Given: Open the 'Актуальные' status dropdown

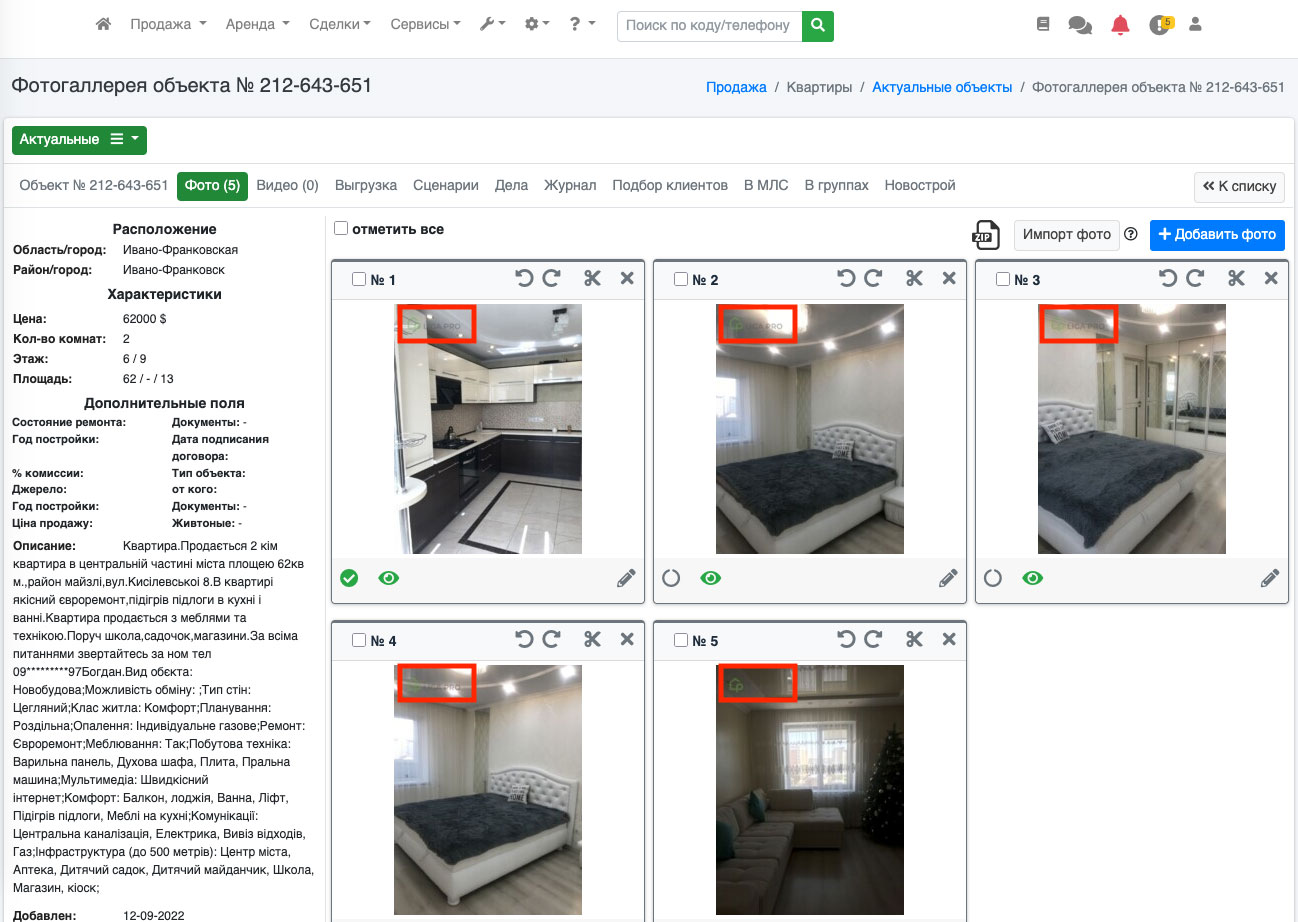Looking at the screenshot, I should click(79, 140).
